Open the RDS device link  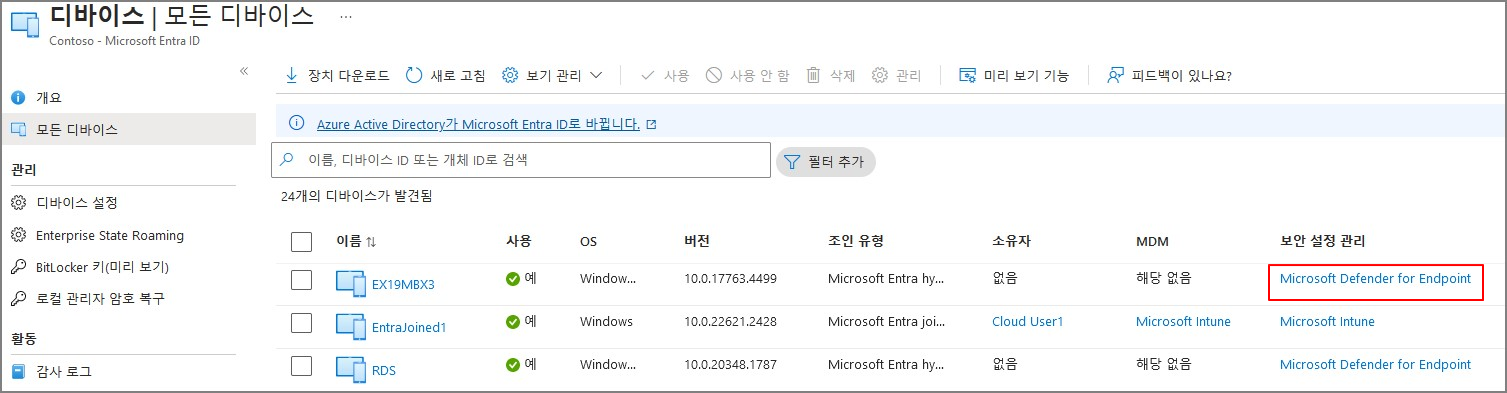point(384,370)
